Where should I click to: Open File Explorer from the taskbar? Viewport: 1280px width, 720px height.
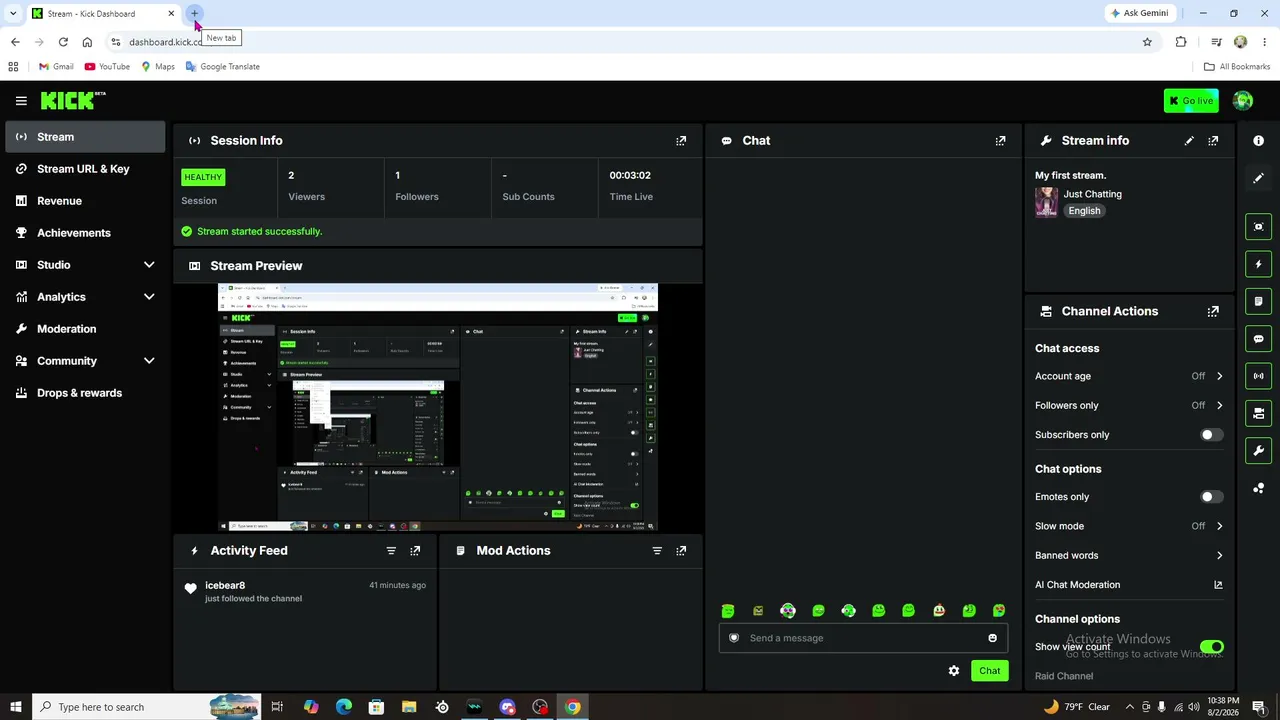click(409, 707)
